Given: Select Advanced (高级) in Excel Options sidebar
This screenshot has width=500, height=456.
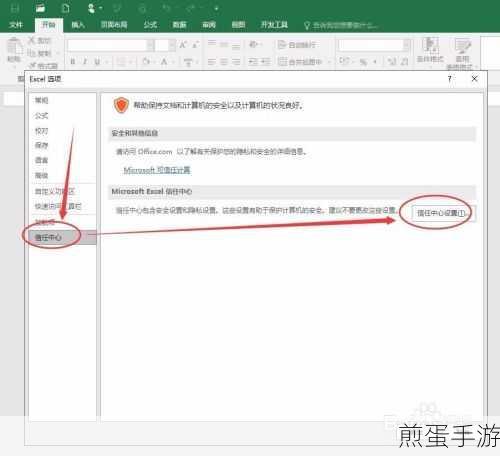Looking at the screenshot, I should click(42, 175).
